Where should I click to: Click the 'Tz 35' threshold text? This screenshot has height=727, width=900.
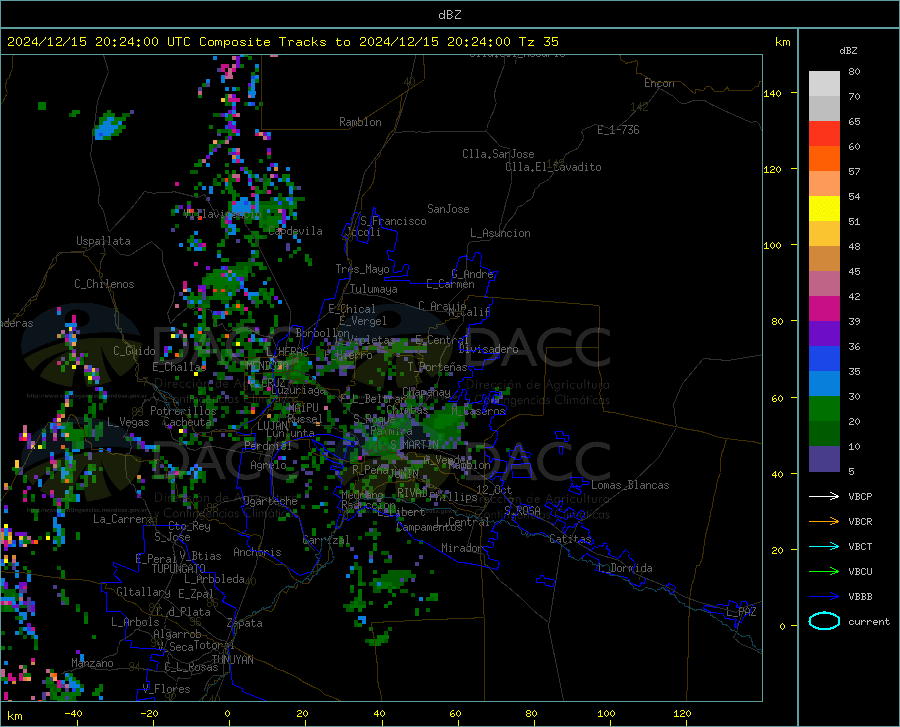[538, 42]
